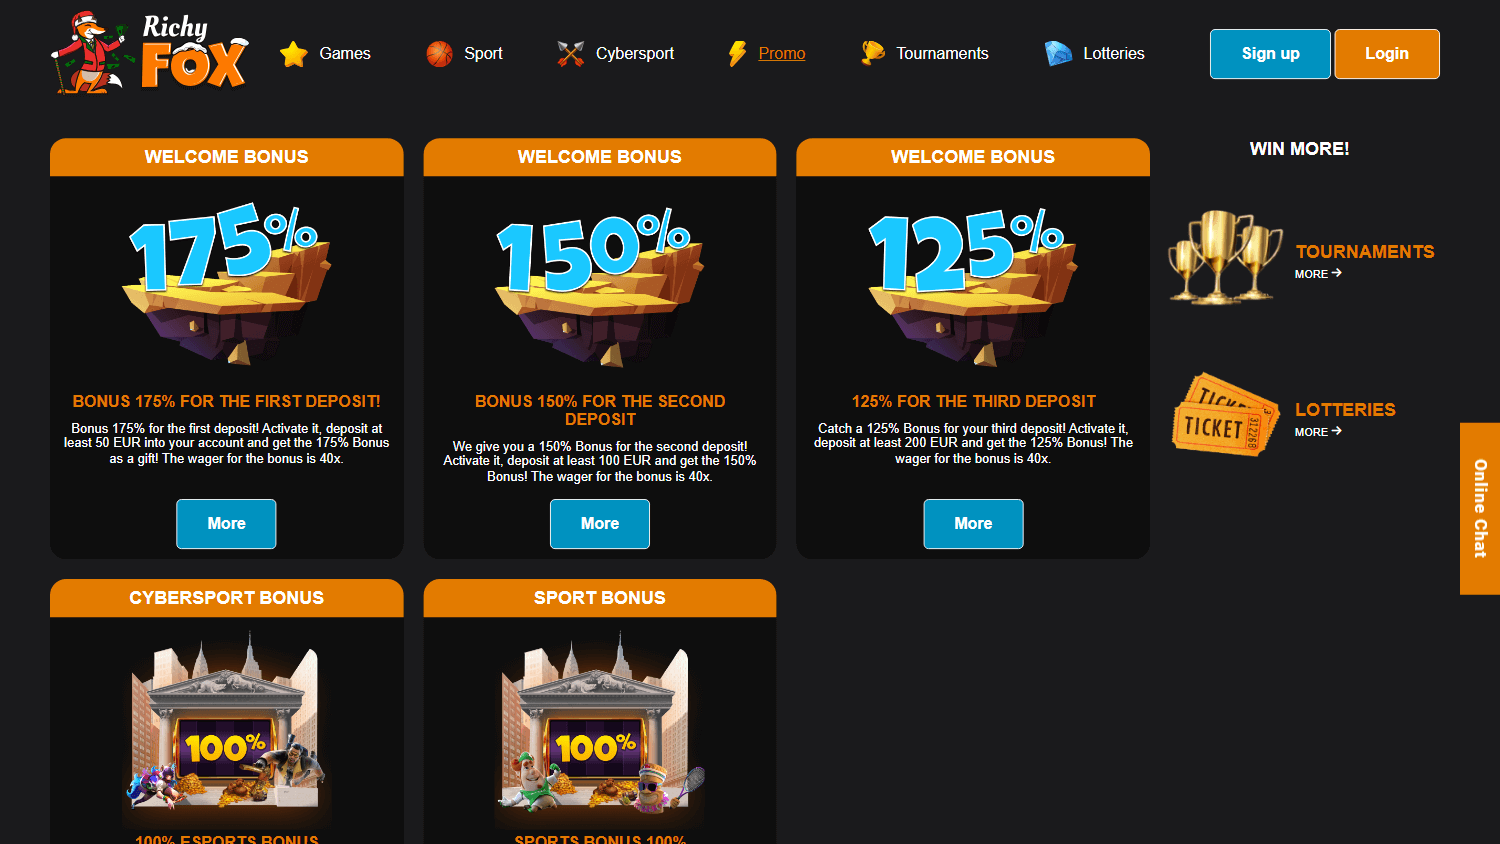Click the lightning bolt Promo icon
Screen dimensions: 1500x844
[x=737, y=54]
